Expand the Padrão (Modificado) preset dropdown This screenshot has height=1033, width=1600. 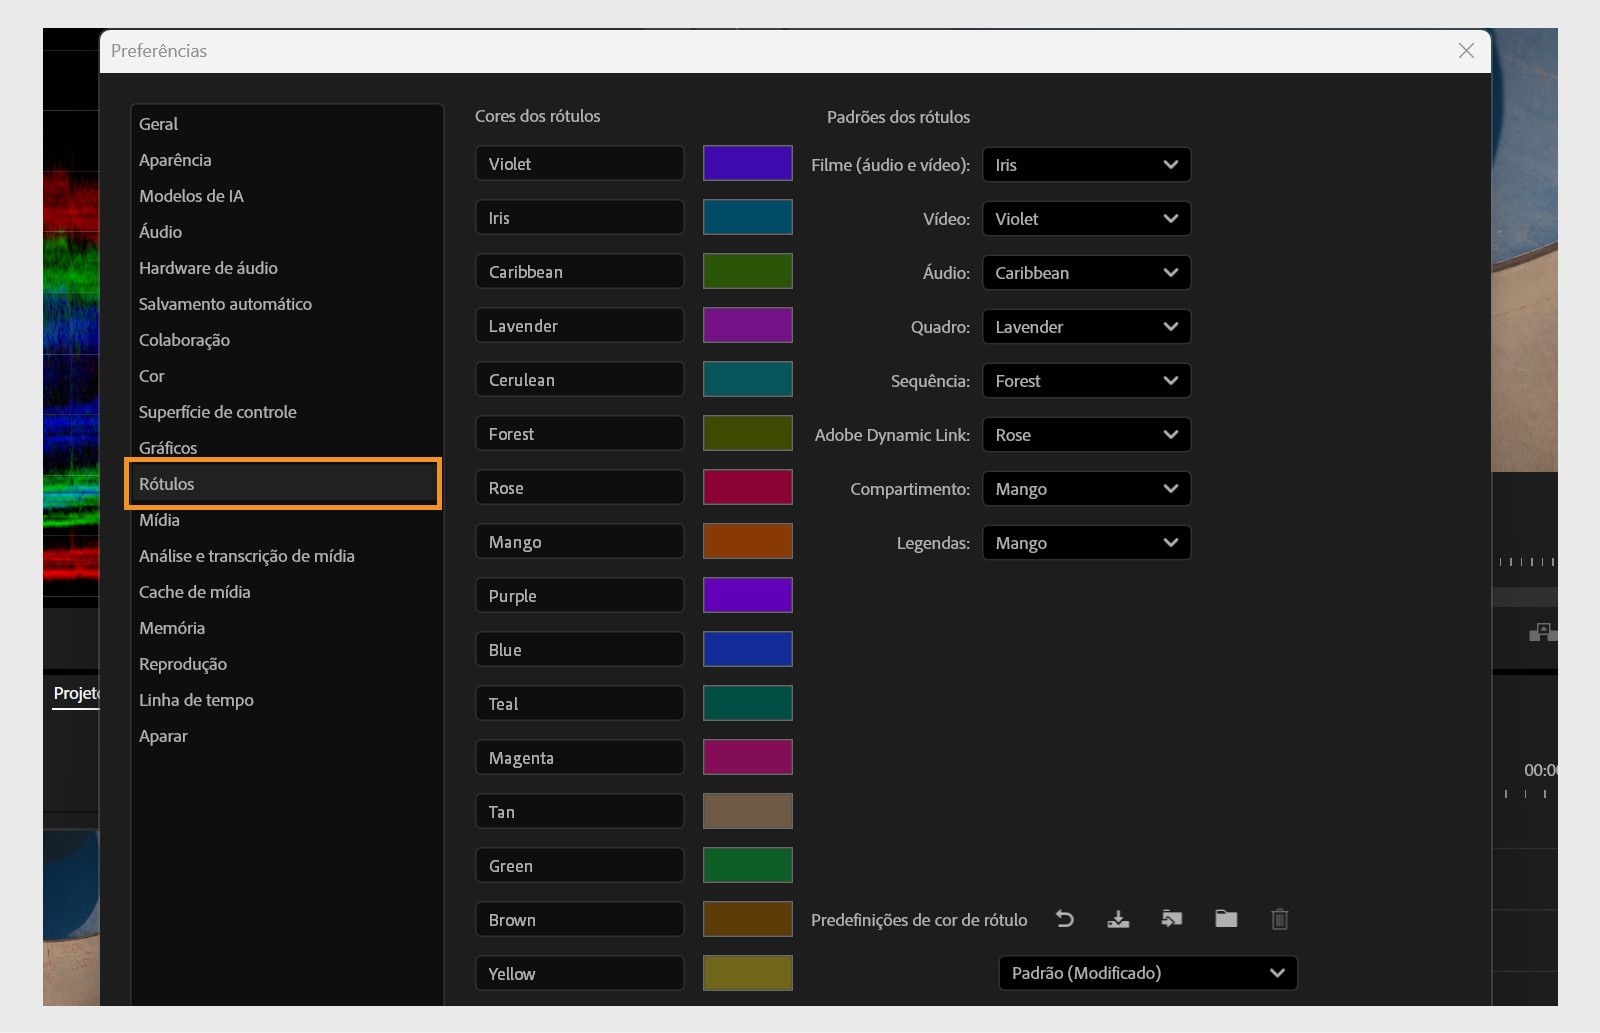click(x=1148, y=973)
